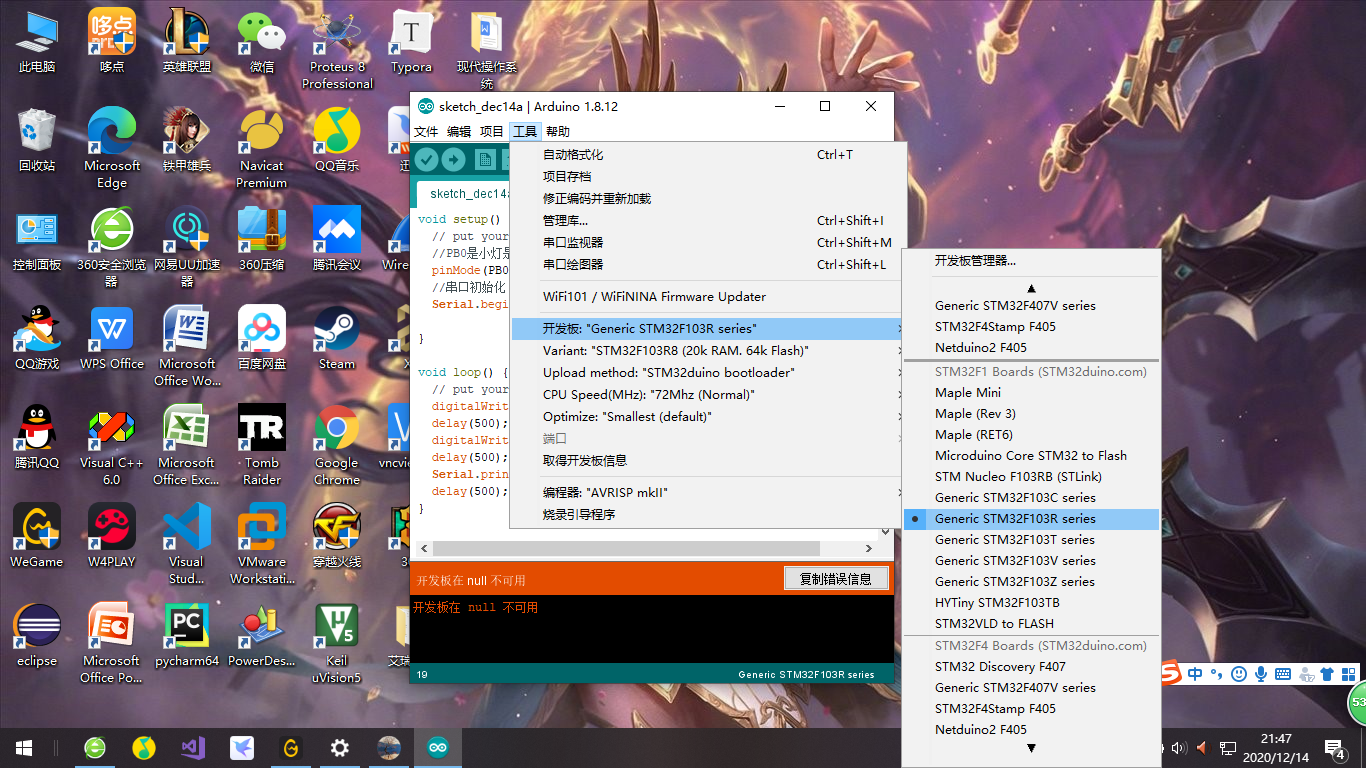Select the pycharm64 desktop icon
The image size is (1366, 768).
187,636
